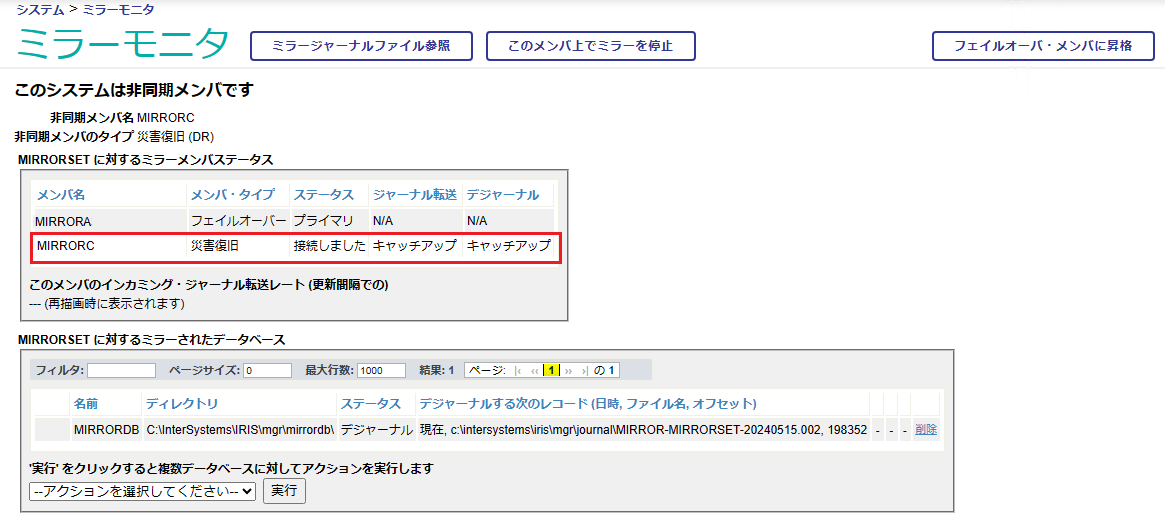This screenshot has width=1165, height=525.
Task: Click フェイルオーバ・メンバに昇格 button
Action: [x=1041, y=46]
